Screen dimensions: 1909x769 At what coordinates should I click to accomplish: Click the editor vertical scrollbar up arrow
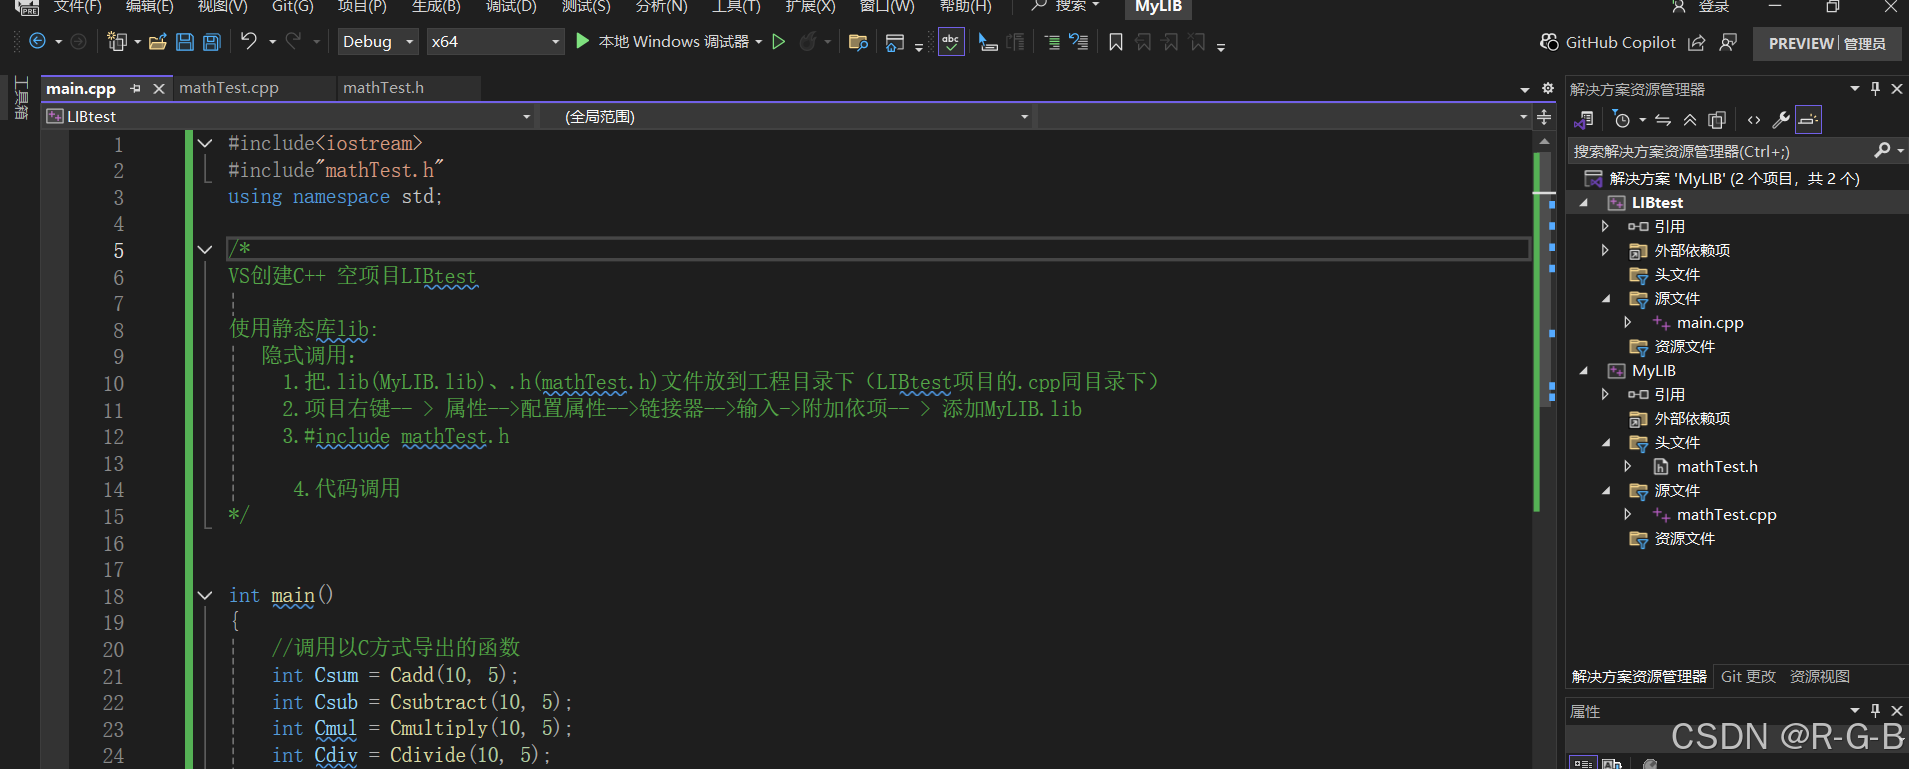(1544, 142)
